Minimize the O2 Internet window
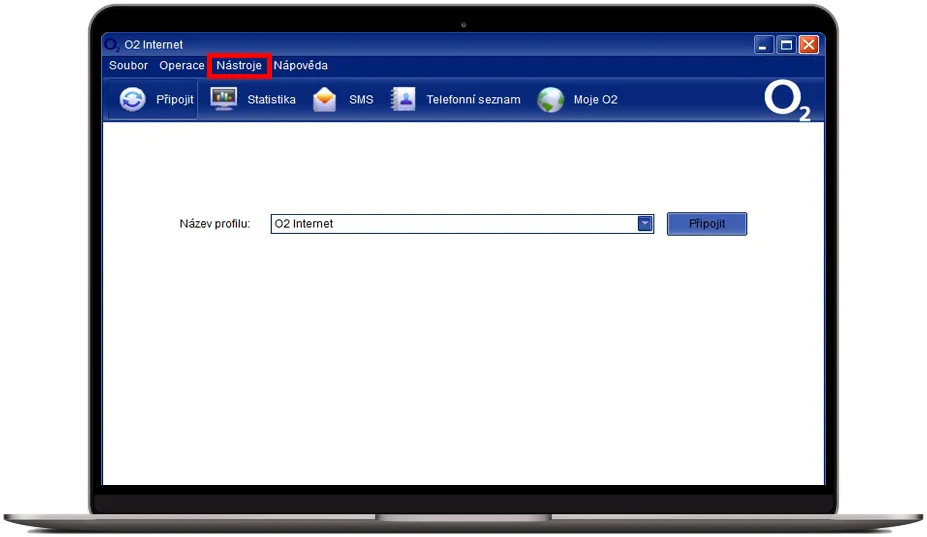The height and width of the screenshot is (537, 927). pyautogui.click(x=764, y=45)
